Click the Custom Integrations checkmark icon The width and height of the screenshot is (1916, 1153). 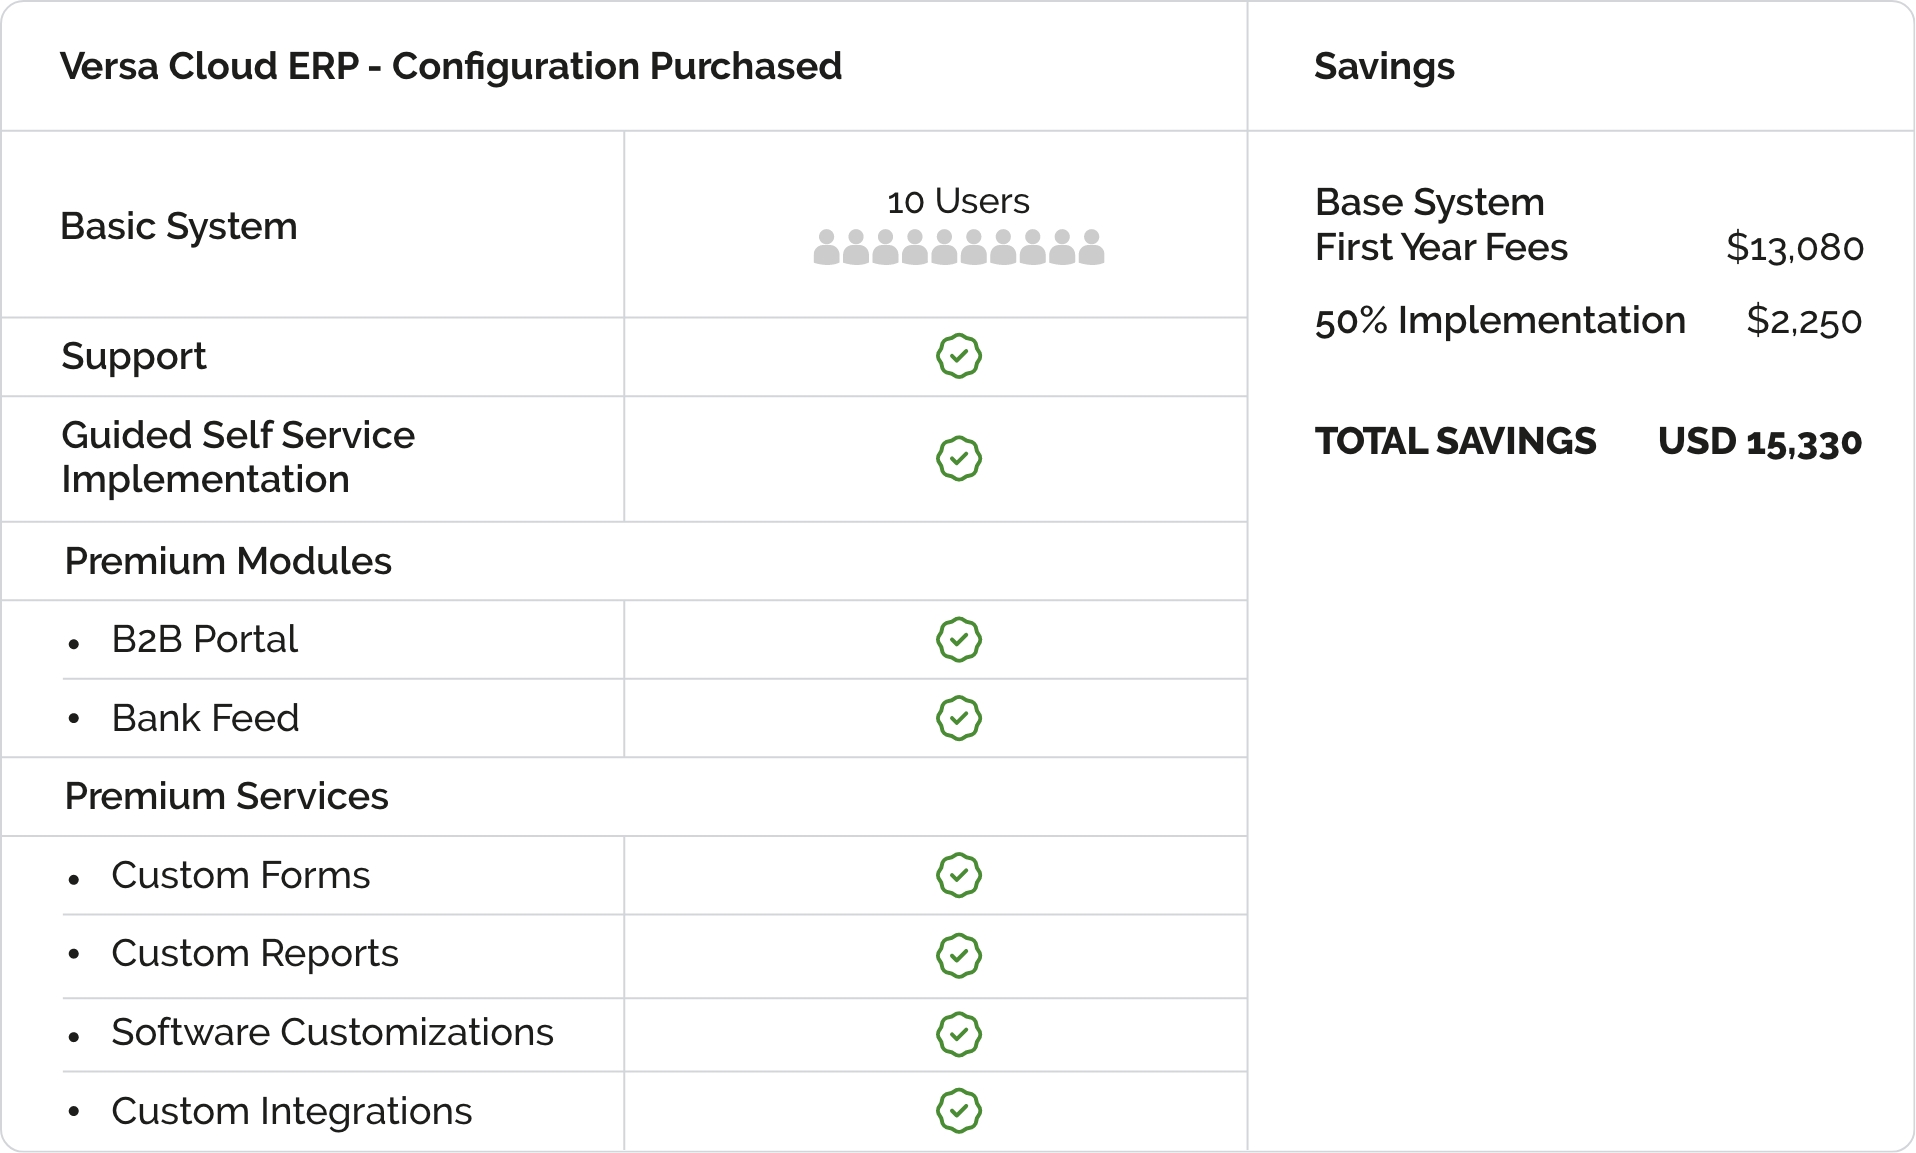pyautogui.click(x=958, y=1111)
